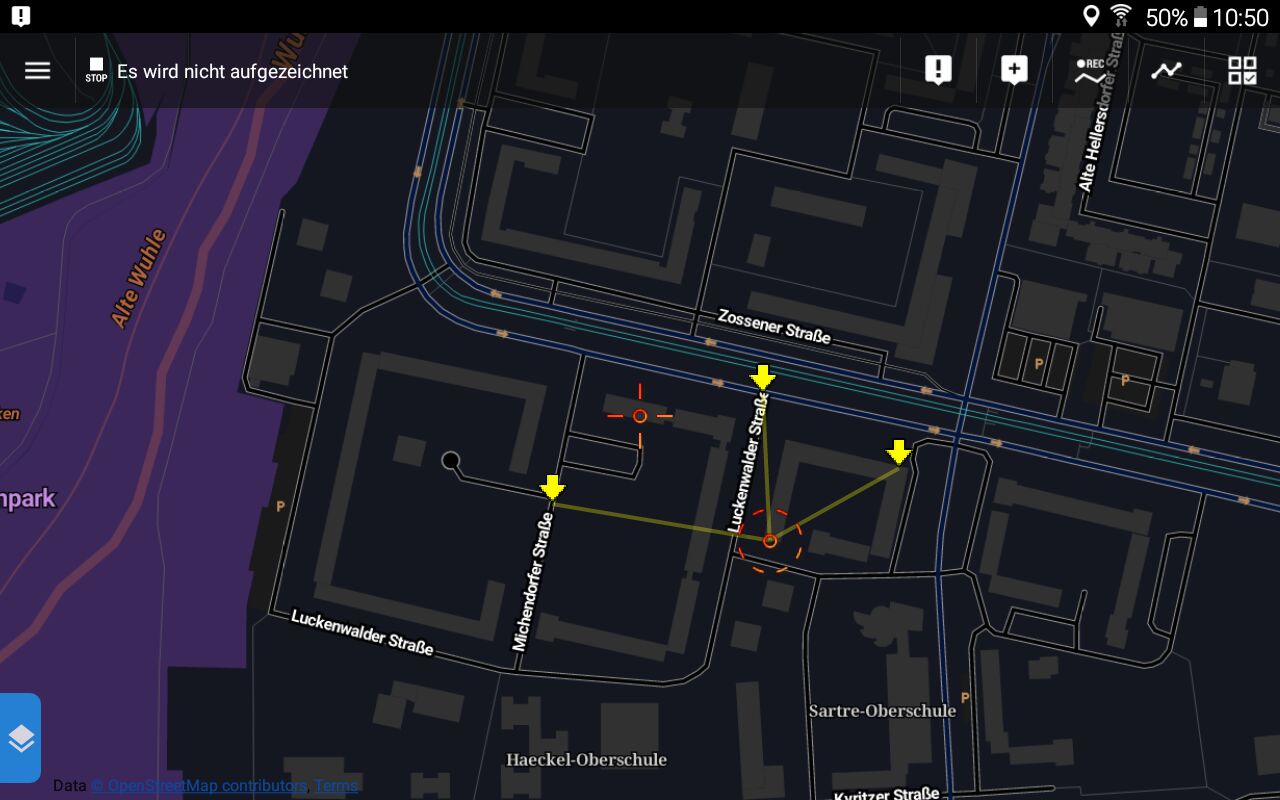The height and width of the screenshot is (800, 1280).
Task: Tap the 'Es wird nicht aufgezeichnet' status text
Action: coord(232,72)
